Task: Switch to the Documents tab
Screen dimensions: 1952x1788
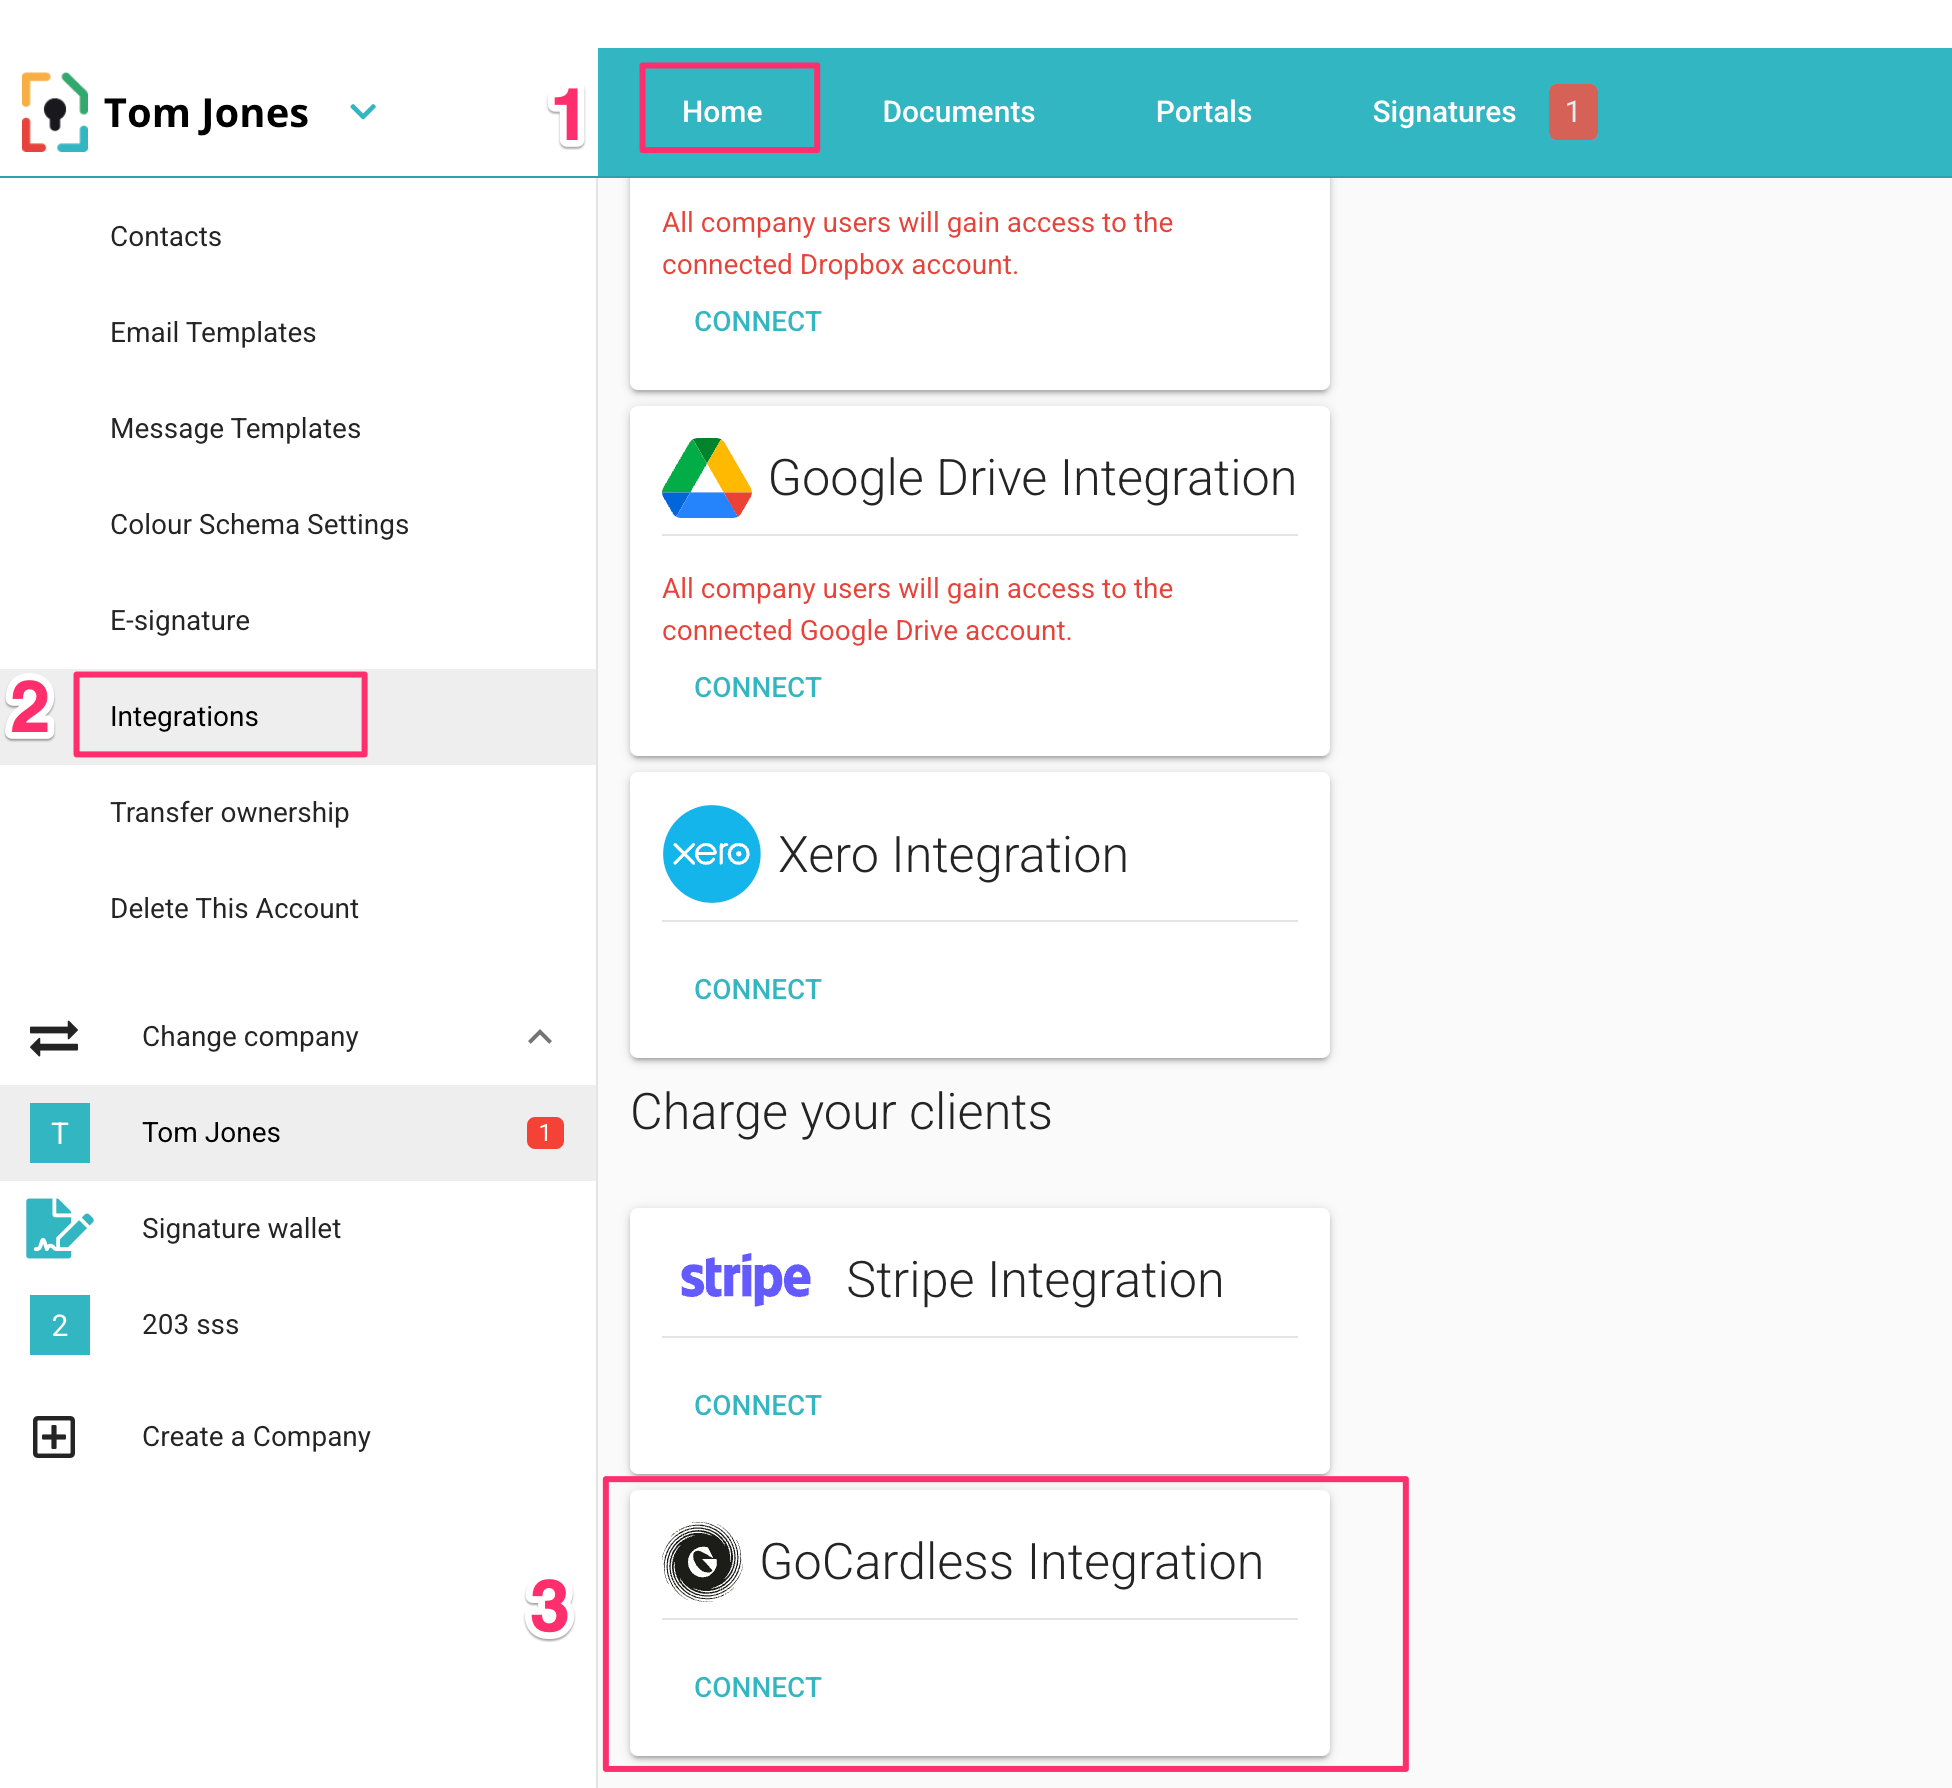Action: (958, 111)
